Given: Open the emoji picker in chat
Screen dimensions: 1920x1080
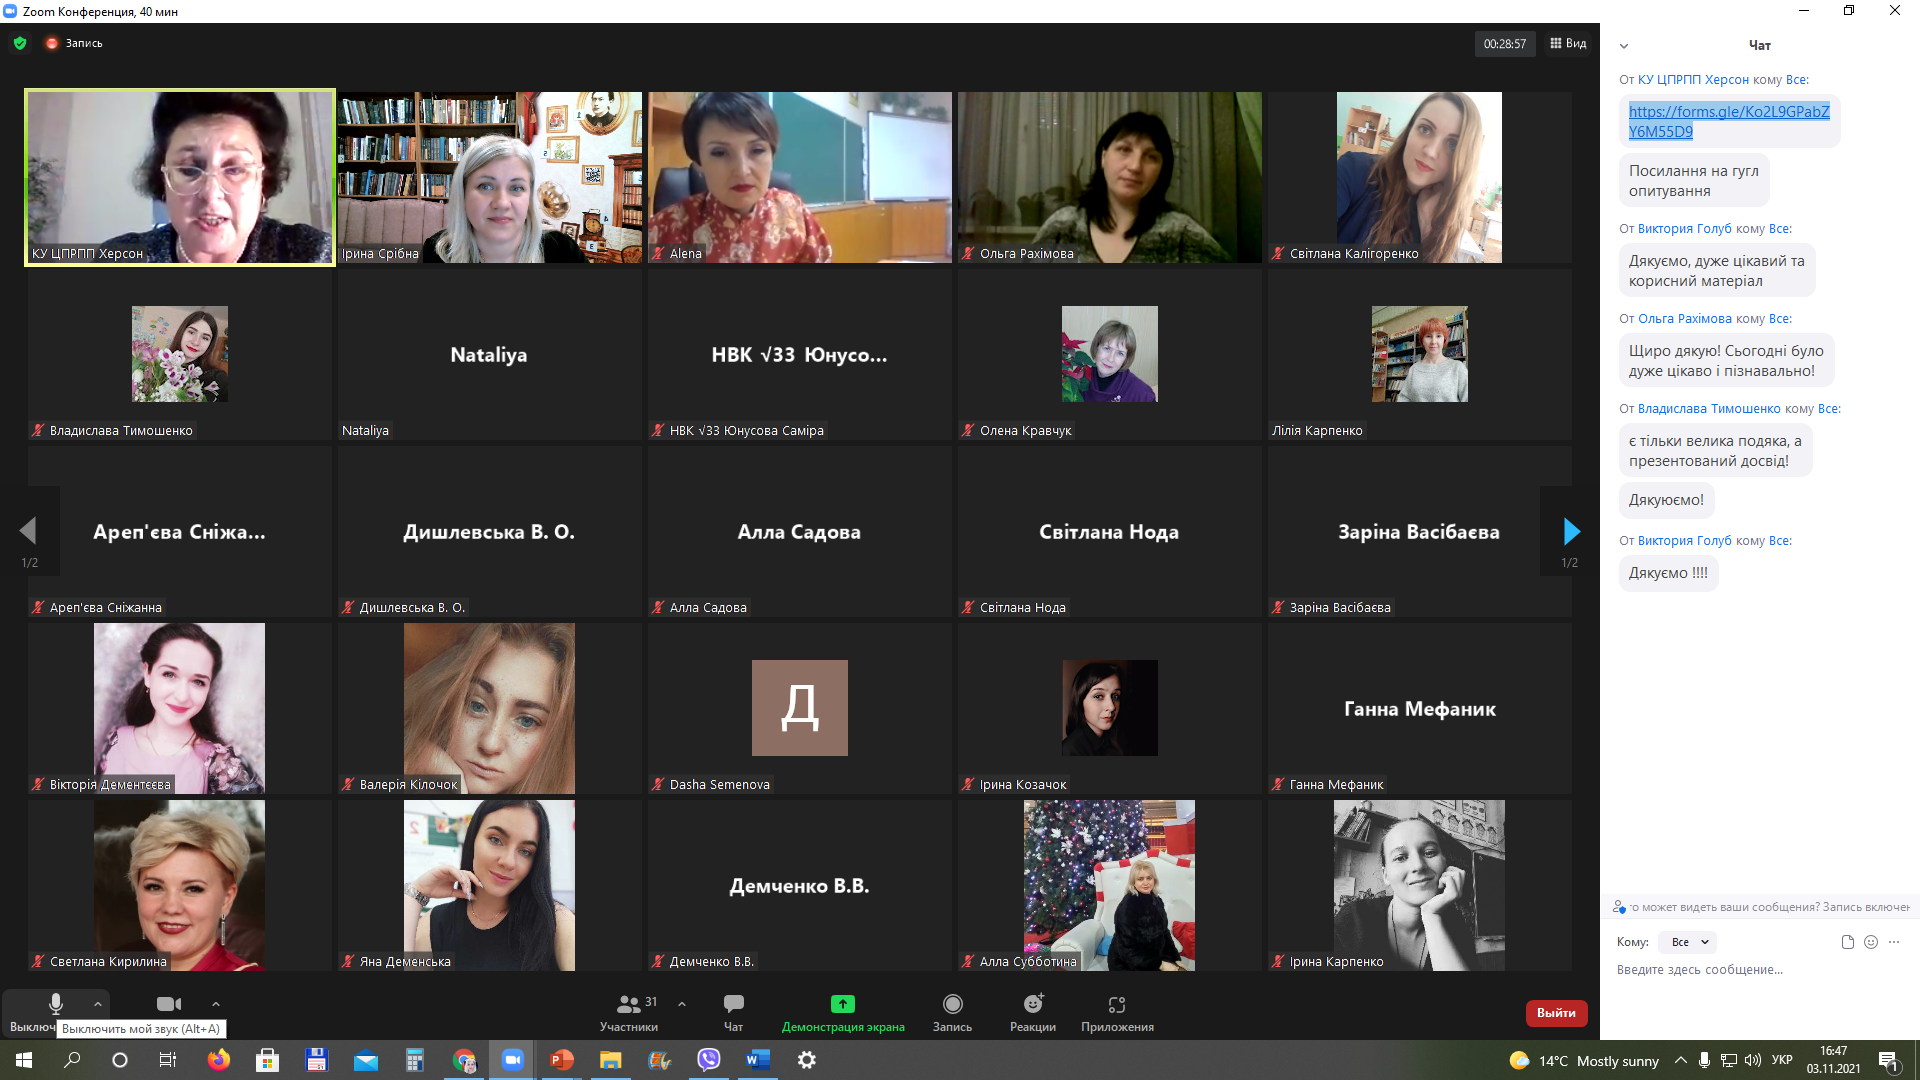Looking at the screenshot, I should pos(1871,942).
